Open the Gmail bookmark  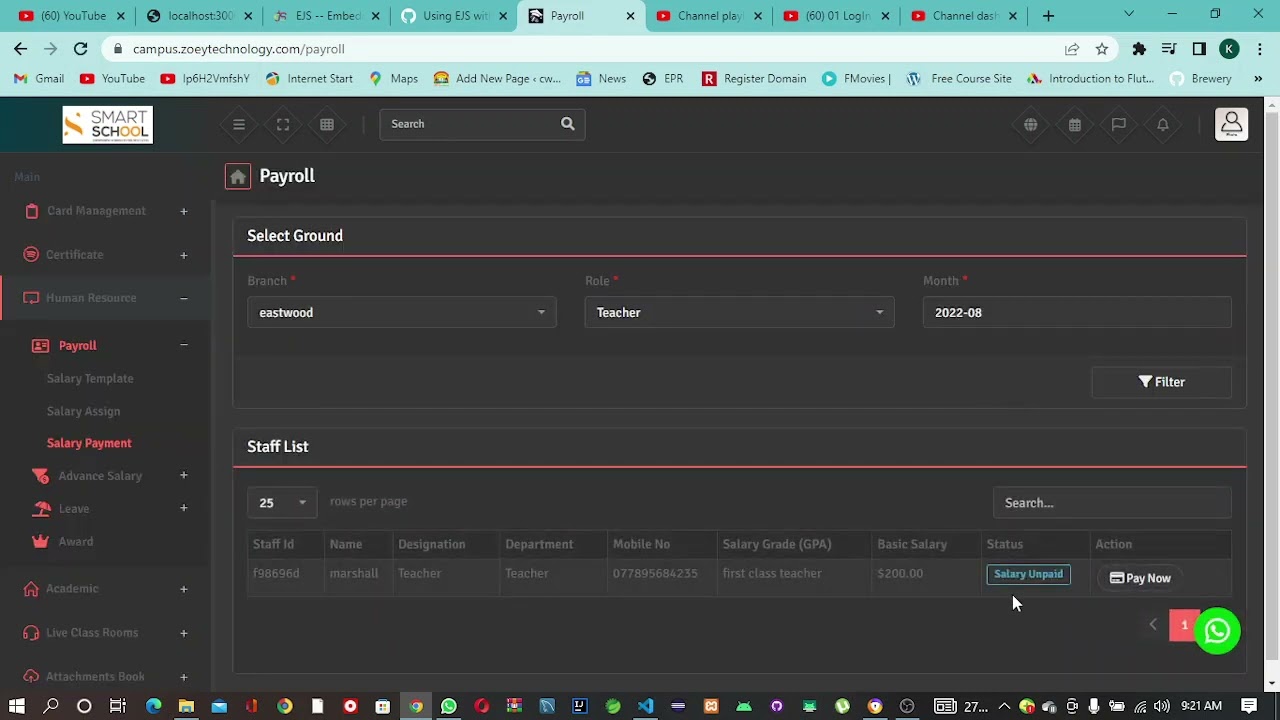(39, 78)
